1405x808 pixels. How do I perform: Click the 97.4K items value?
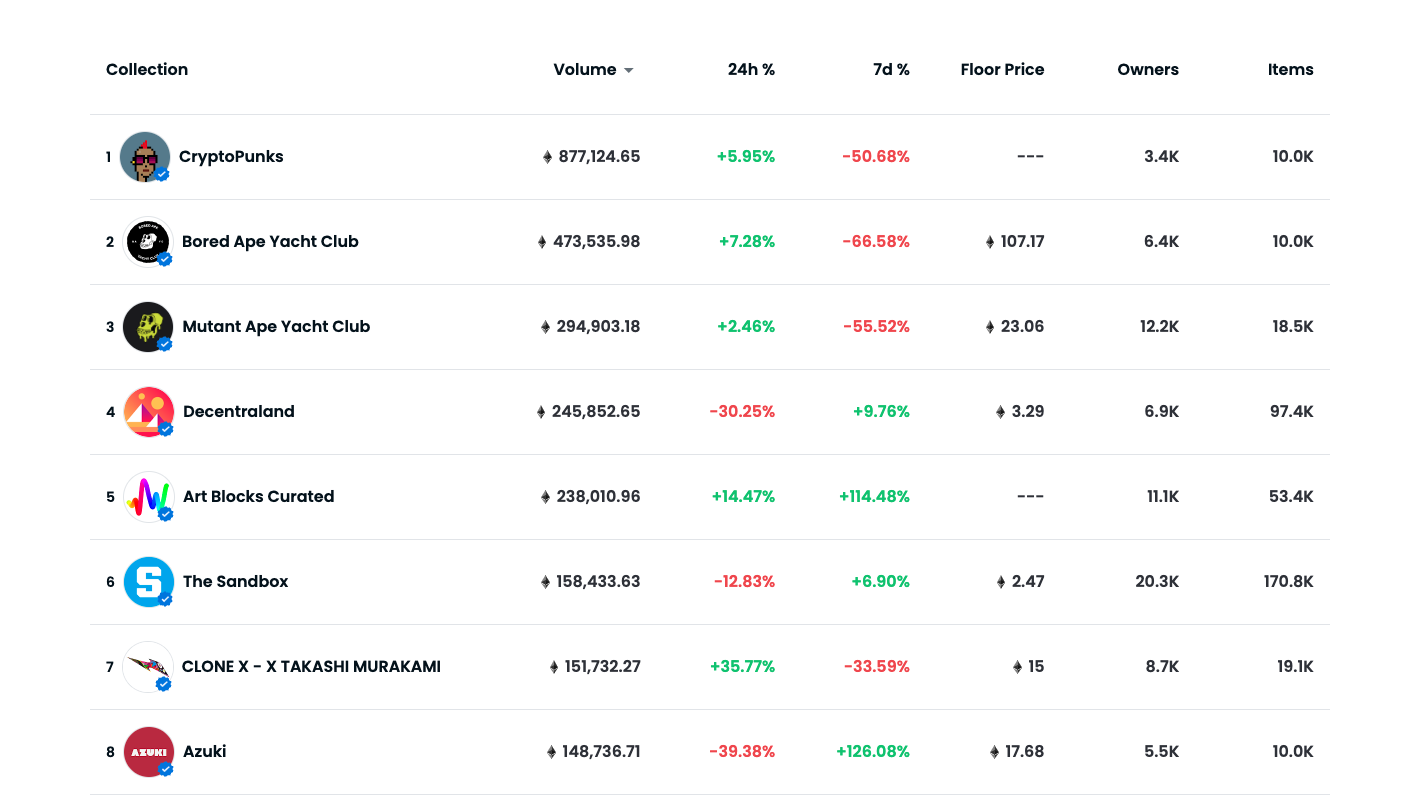click(x=1292, y=412)
